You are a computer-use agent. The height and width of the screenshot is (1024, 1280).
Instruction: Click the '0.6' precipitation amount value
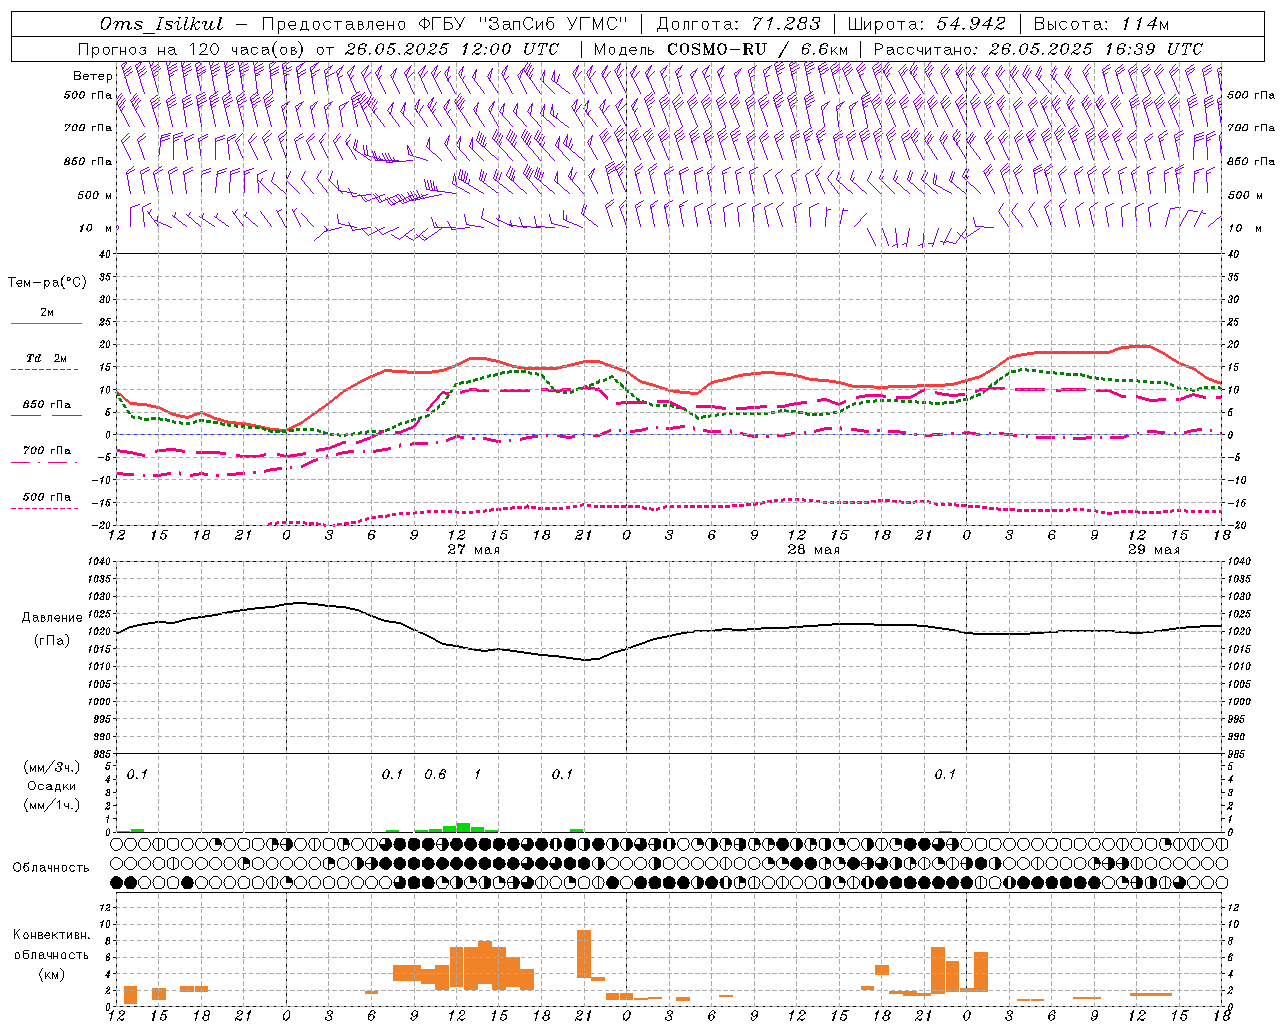(435, 774)
